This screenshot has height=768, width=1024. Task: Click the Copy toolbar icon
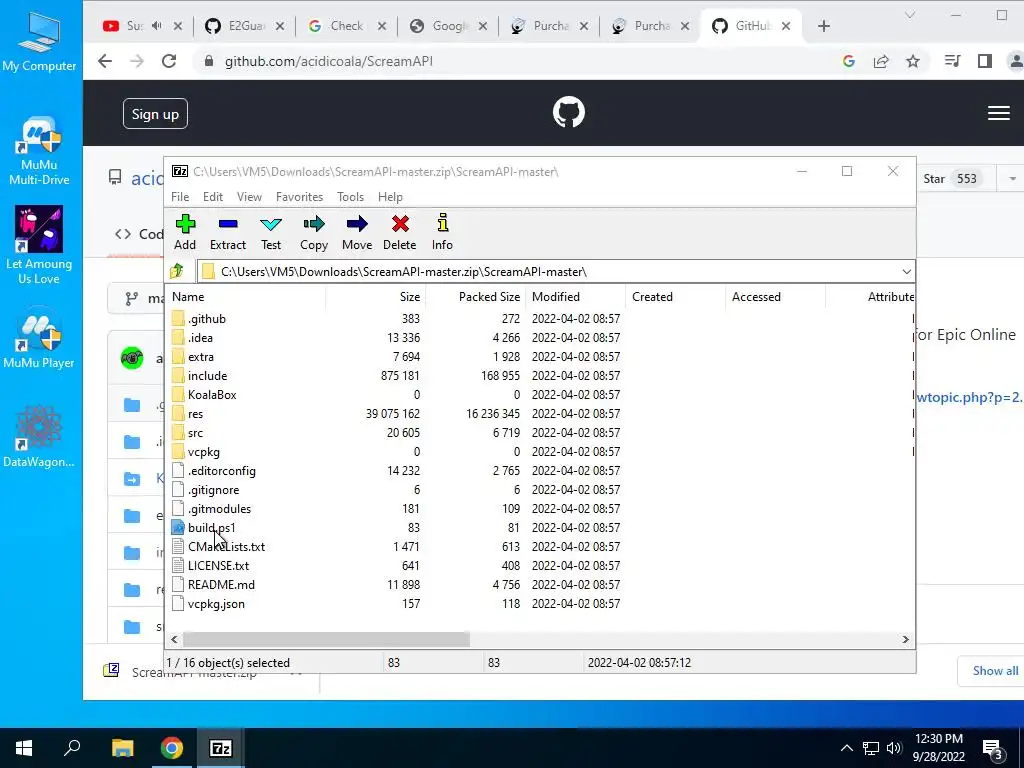(x=313, y=232)
